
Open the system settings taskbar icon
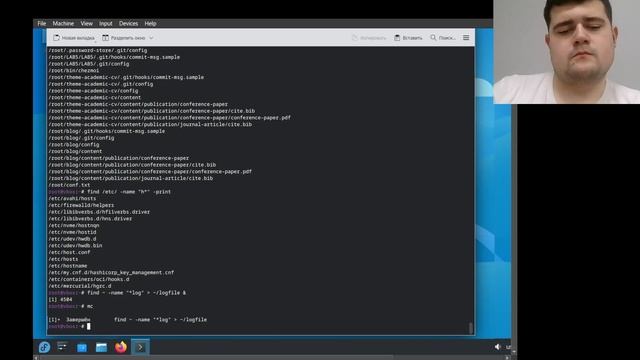(62, 347)
